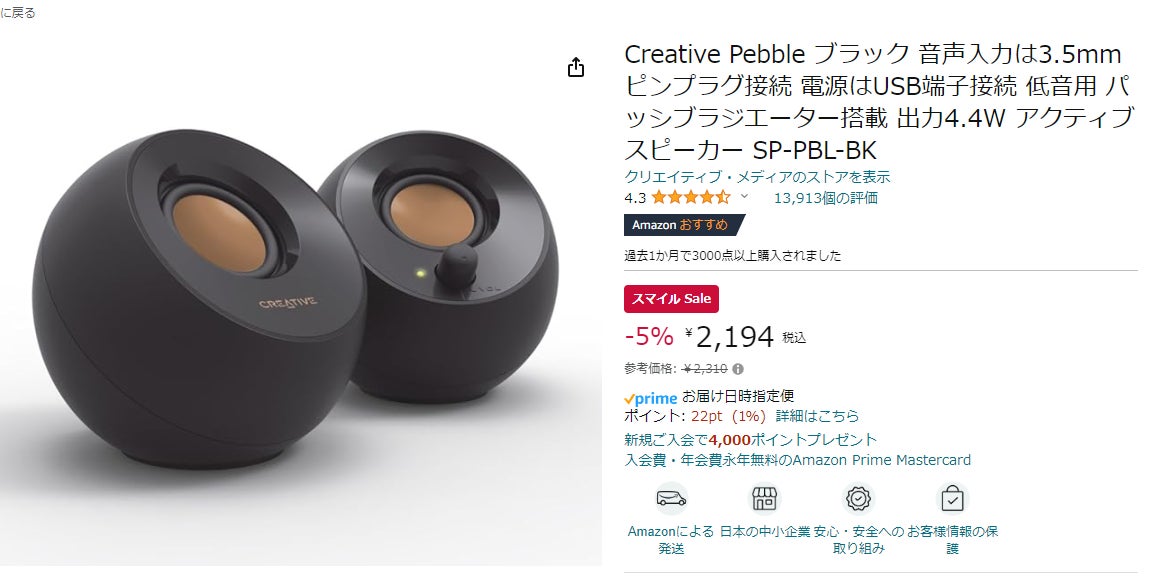Click the 4,000 points new member offer
The width and height of the screenshot is (1159, 580).
pos(750,440)
